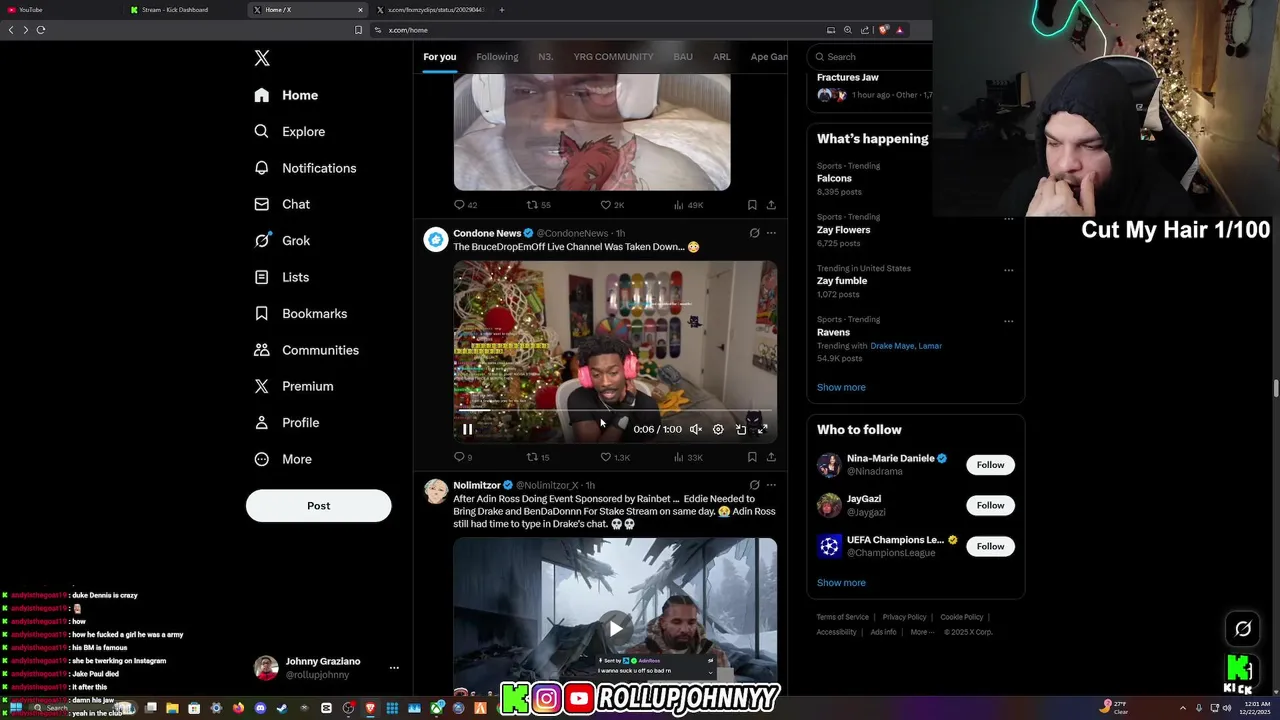Screen dimensions: 1280x720
Task: Unmute the Condone News video
Action: pos(695,429)
